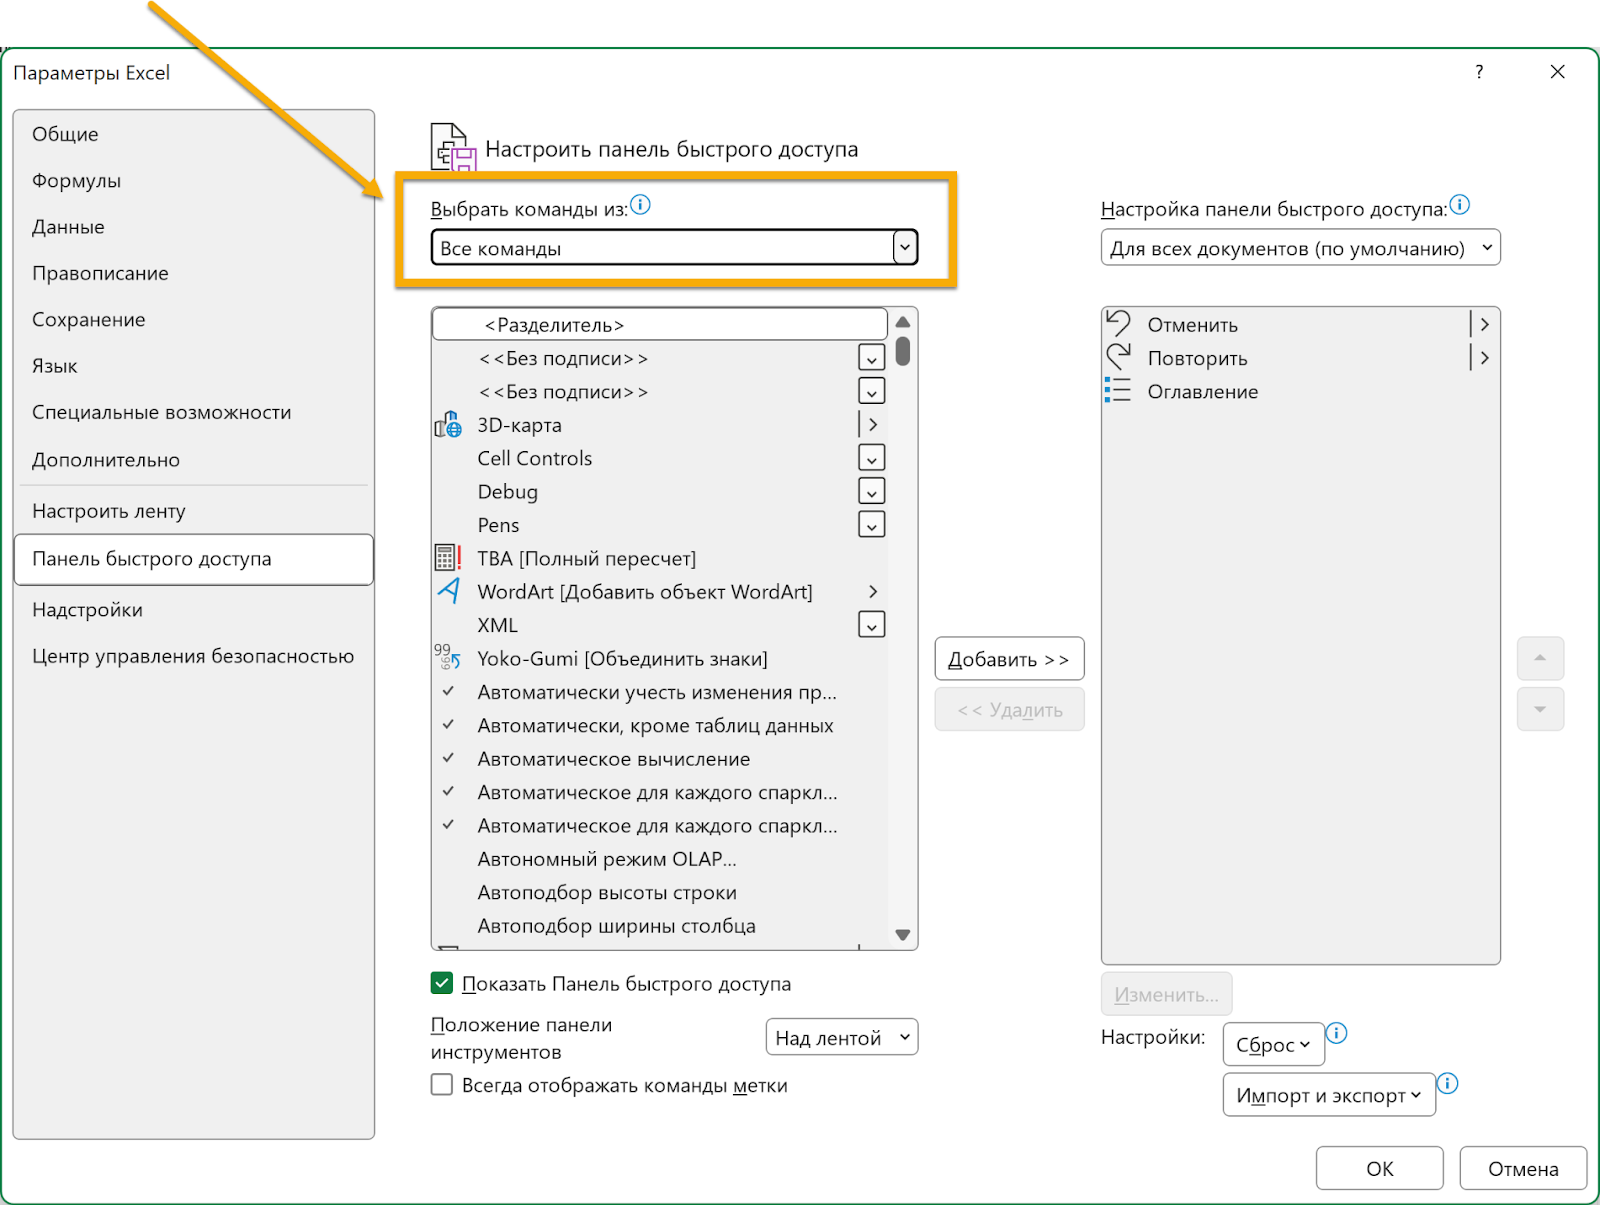Open the Формулы settings section

point(194,180)
